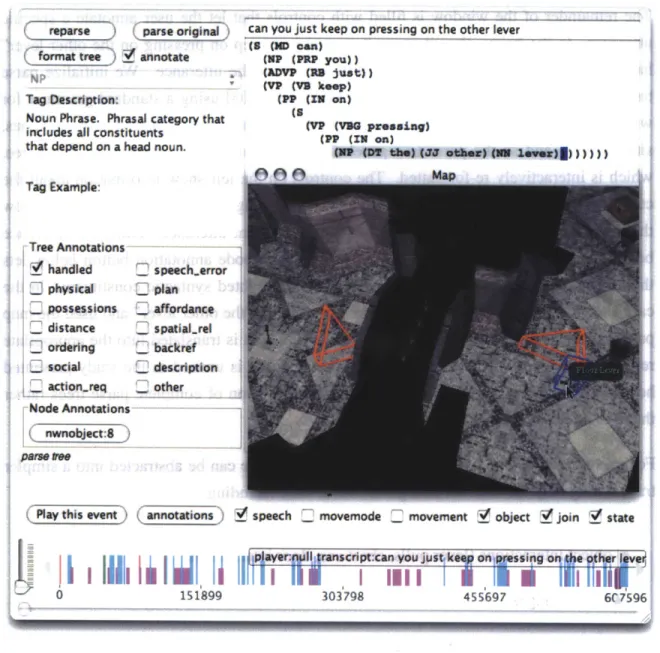Tick the action_req checkbox
Image resolution: width=660 pixels, height=653 pixels.
click(x=37, y=386)
